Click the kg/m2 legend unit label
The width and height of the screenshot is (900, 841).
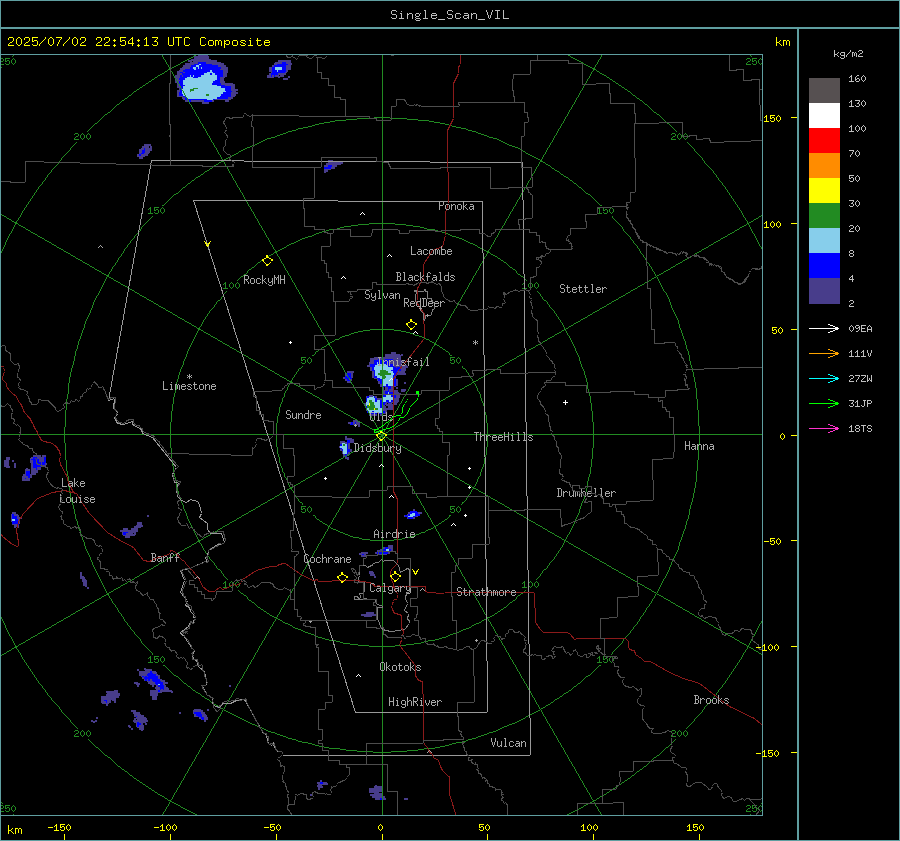pyautogui.click(x=848, y=54)
